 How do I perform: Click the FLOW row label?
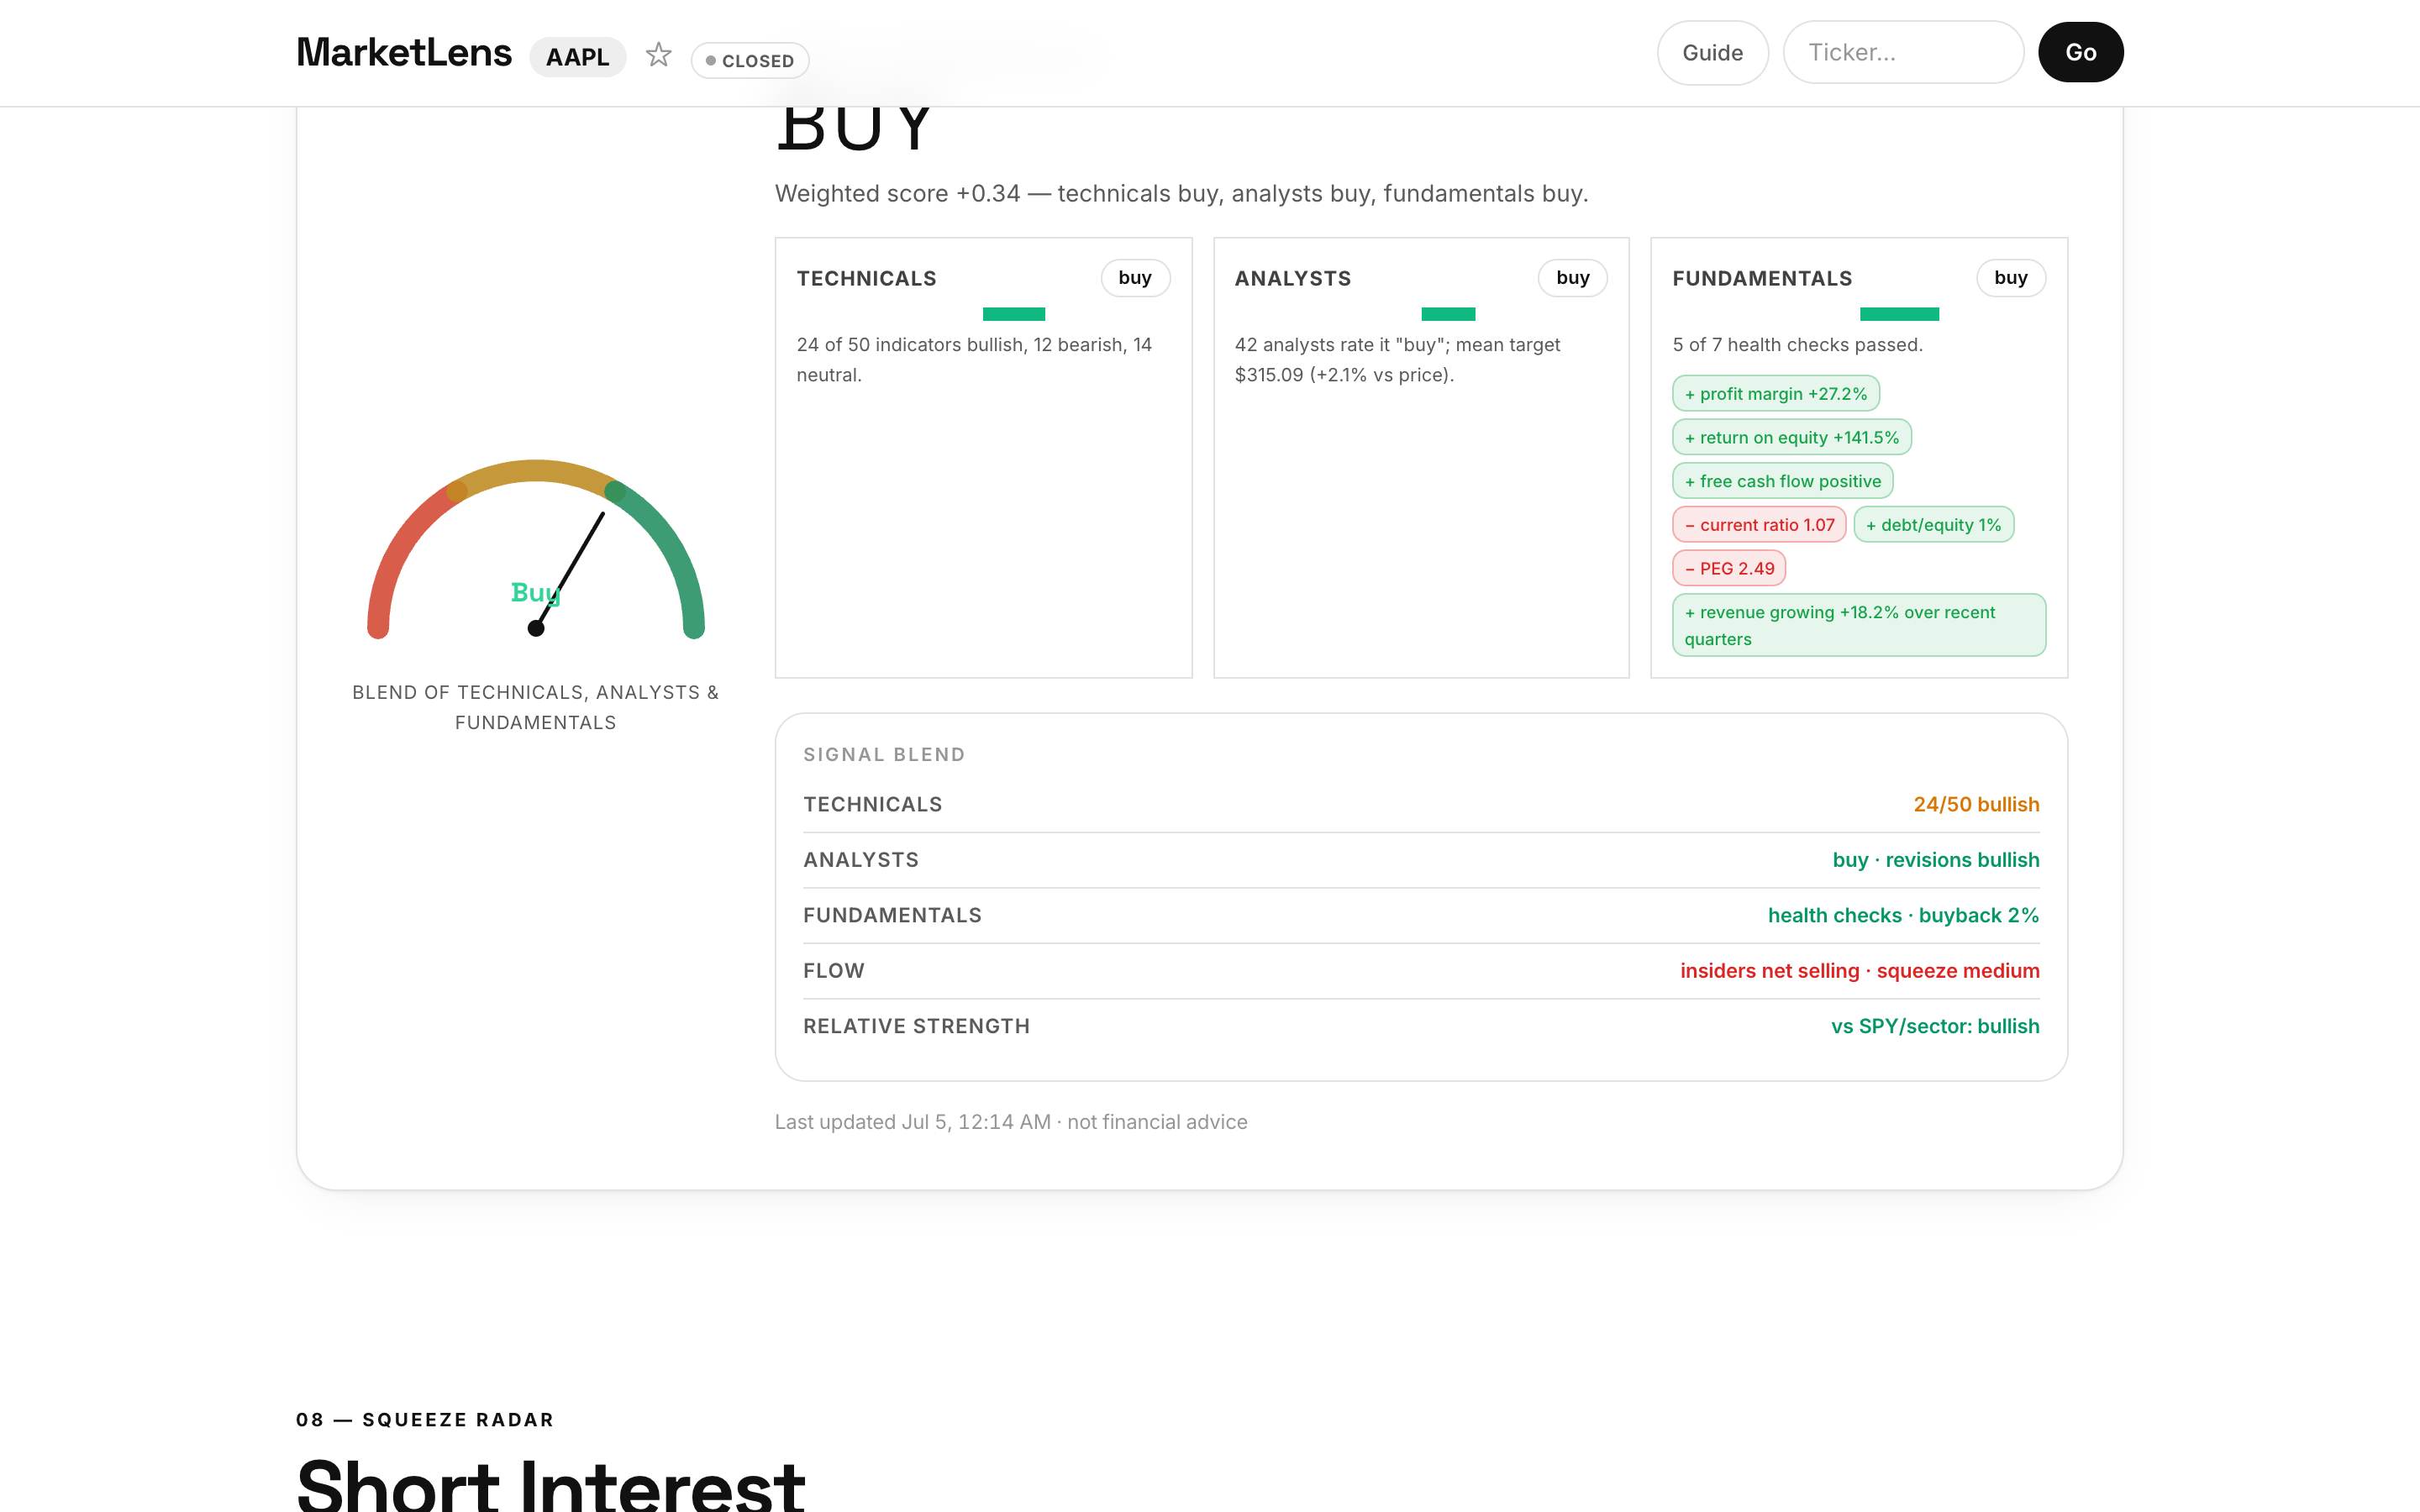click(833, 971)
